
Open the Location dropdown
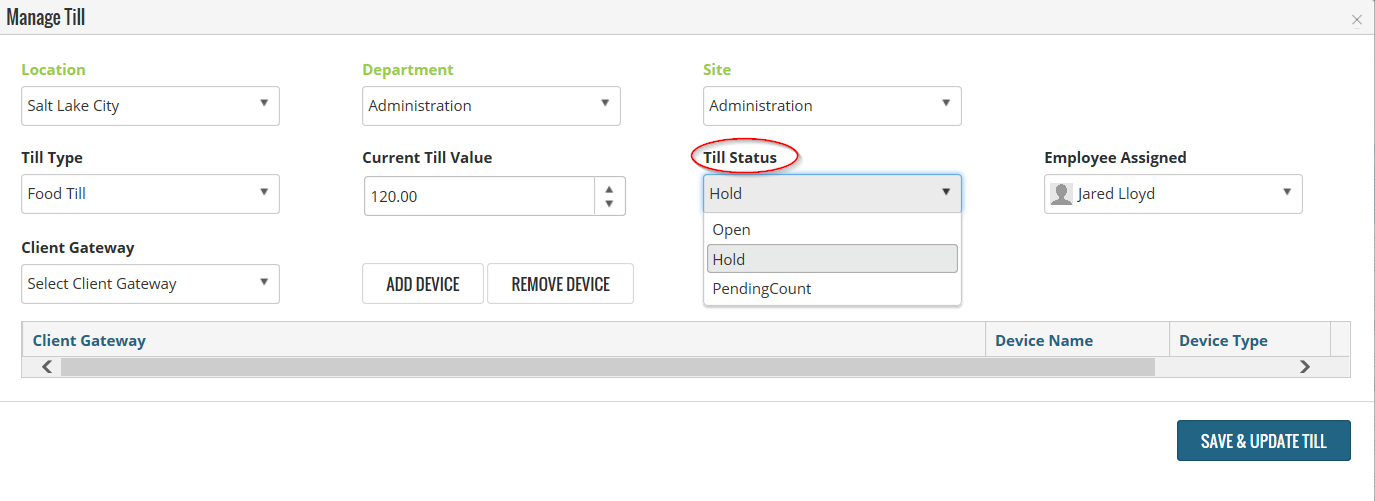pos(150,106)
